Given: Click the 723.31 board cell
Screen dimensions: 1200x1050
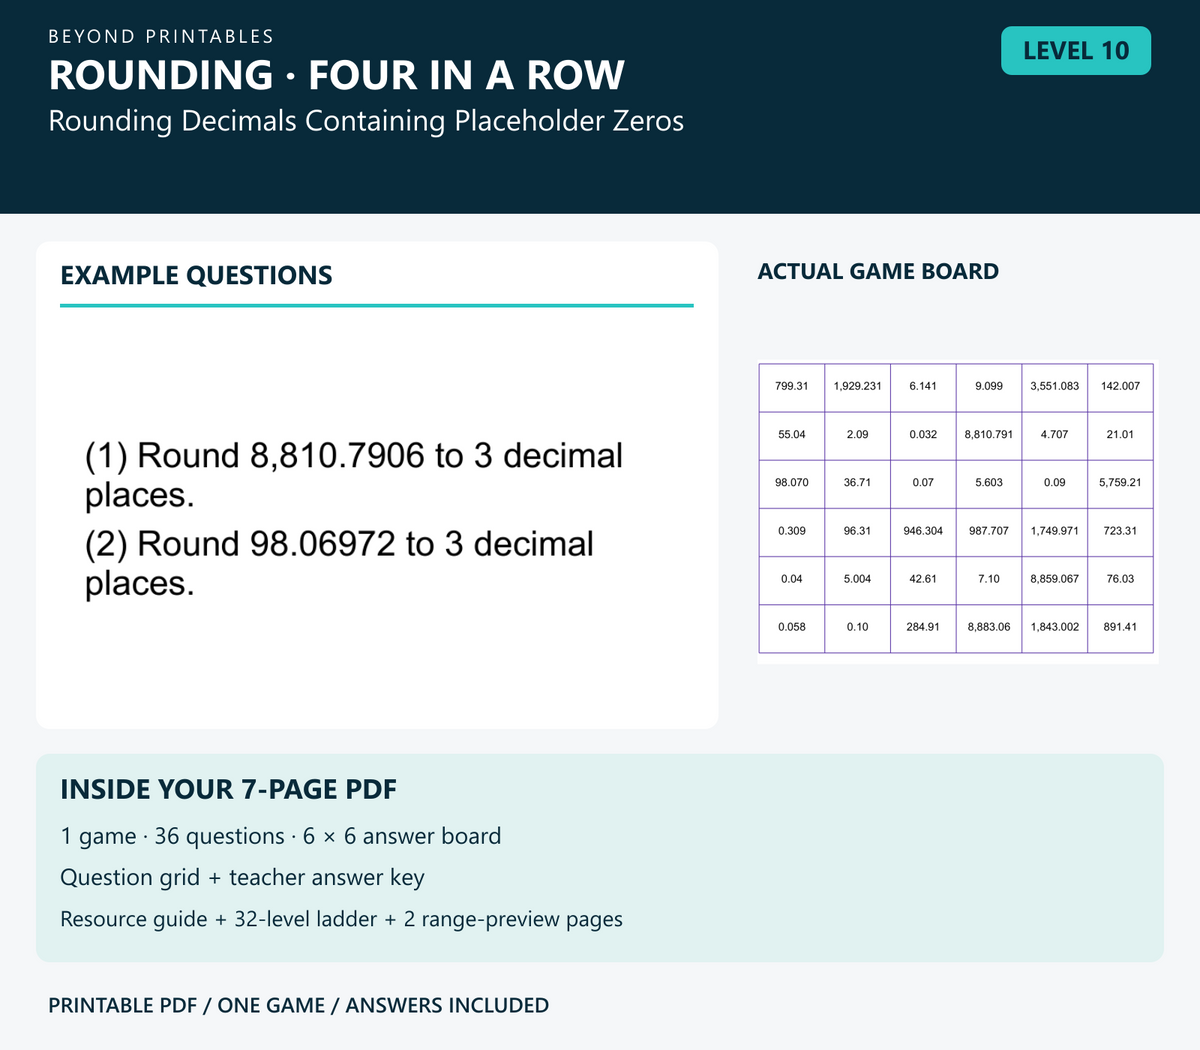Looking at the screenshot, I should click(1120, 531).
